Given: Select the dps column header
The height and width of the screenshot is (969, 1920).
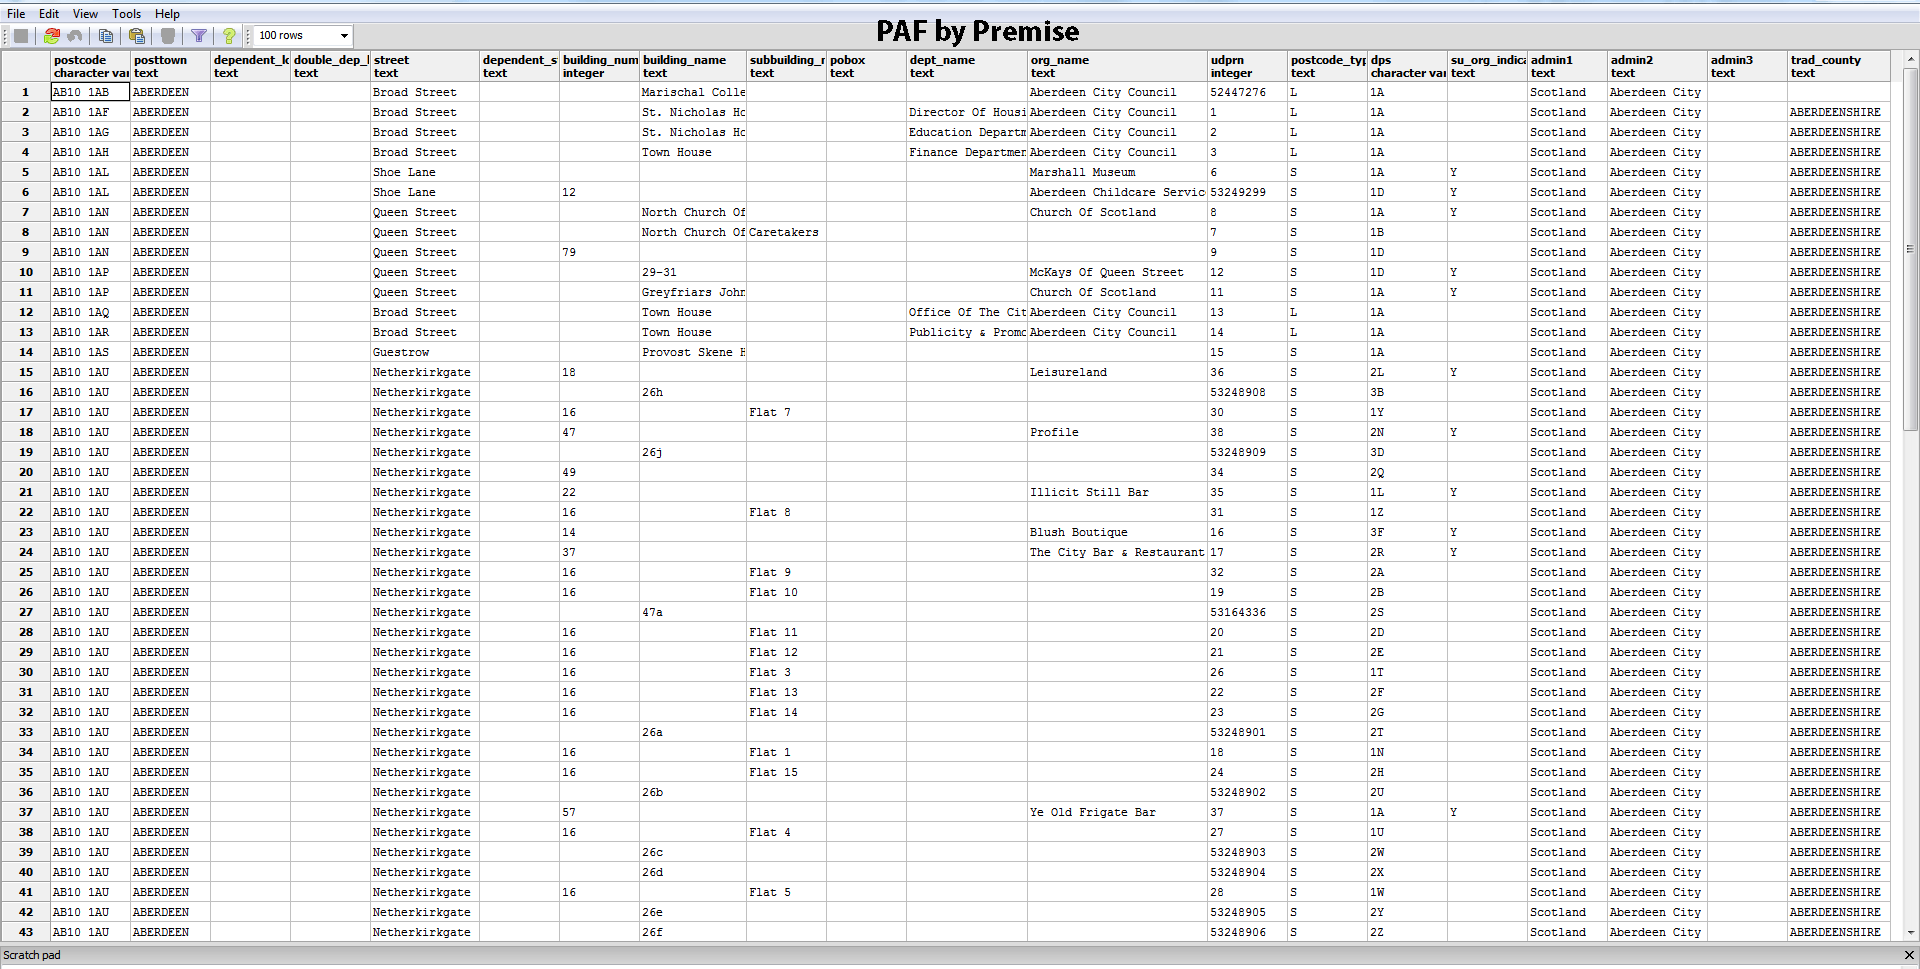Looking at the screenshot, I should [1407, 66].
